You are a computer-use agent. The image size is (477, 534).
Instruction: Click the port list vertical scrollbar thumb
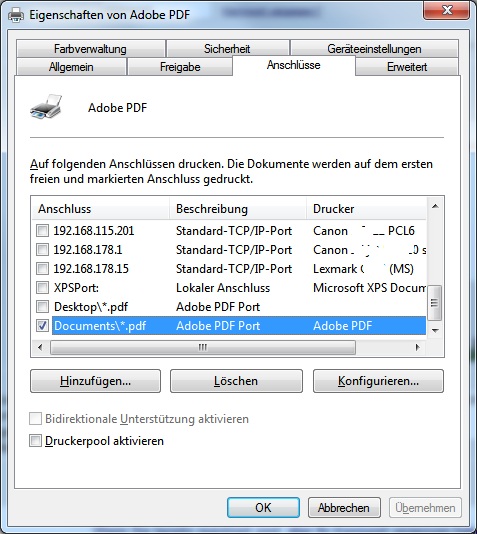point(434,302)
